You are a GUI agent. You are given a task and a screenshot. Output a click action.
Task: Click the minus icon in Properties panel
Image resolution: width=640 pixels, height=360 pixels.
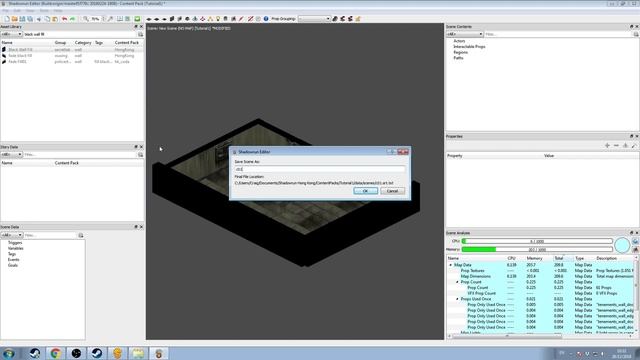[616, 146]
